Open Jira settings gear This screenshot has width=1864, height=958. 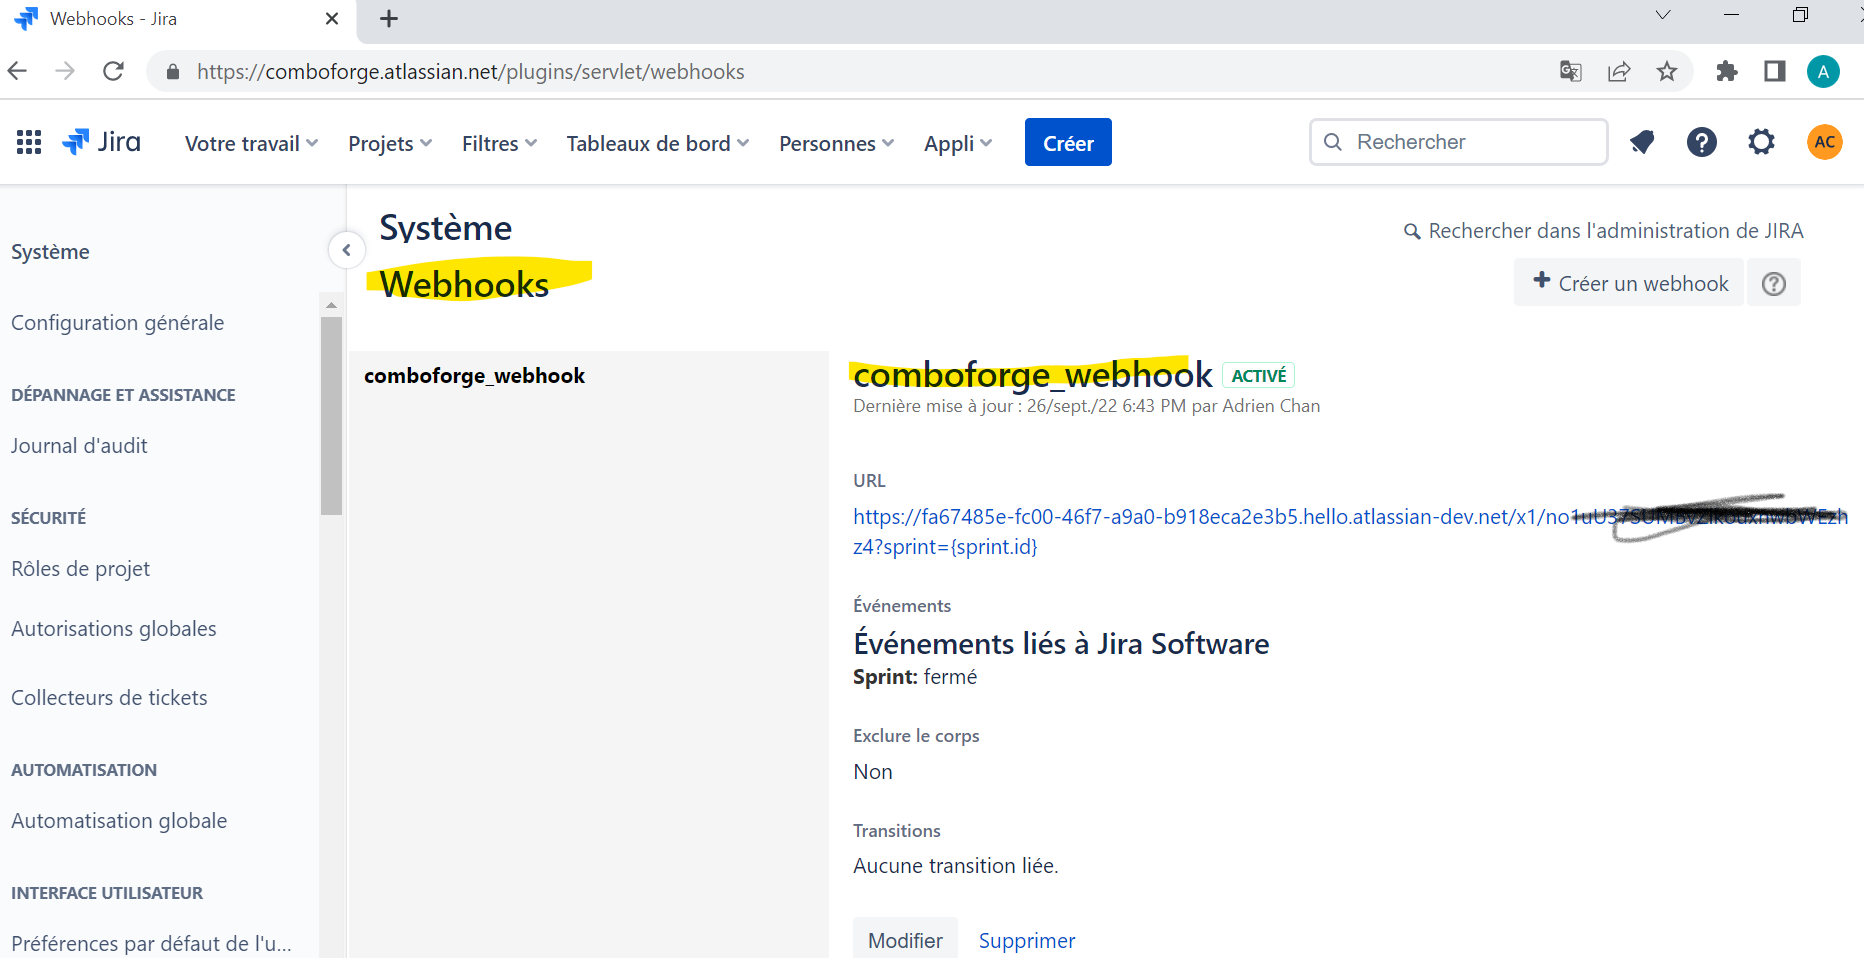pos(1761,142)
